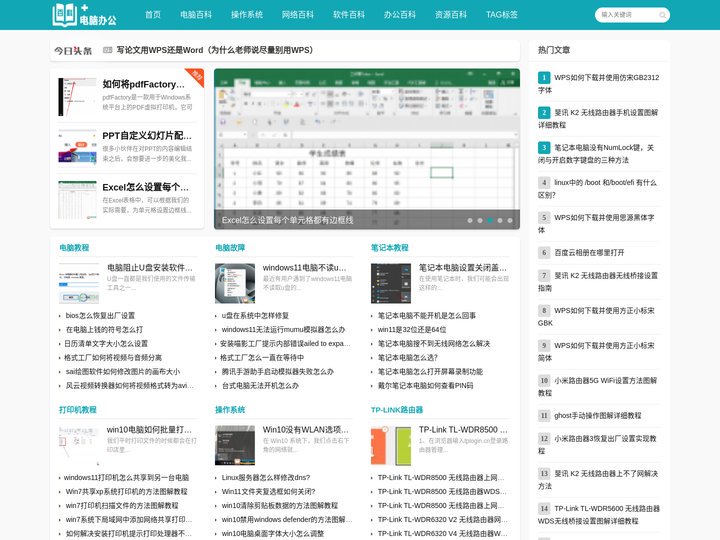720x540 pixels.
Task: Open the 笔记本电脑设置关闭盖 article thumbnail
Action: click(391, 283)
